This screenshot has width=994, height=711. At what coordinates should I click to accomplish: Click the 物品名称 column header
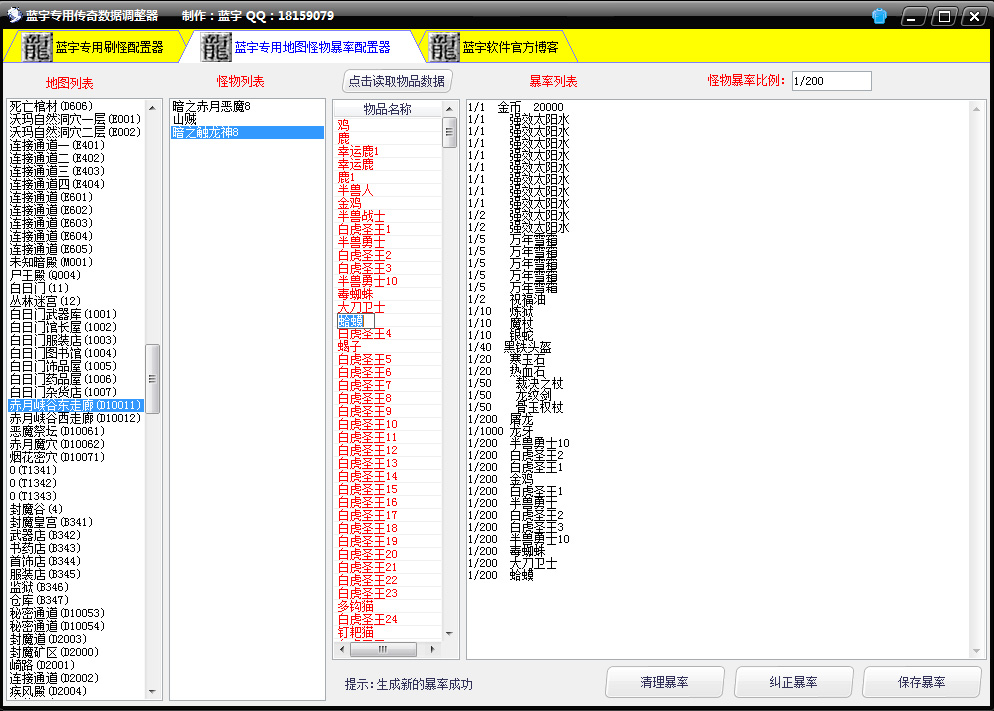pos(387,109)
